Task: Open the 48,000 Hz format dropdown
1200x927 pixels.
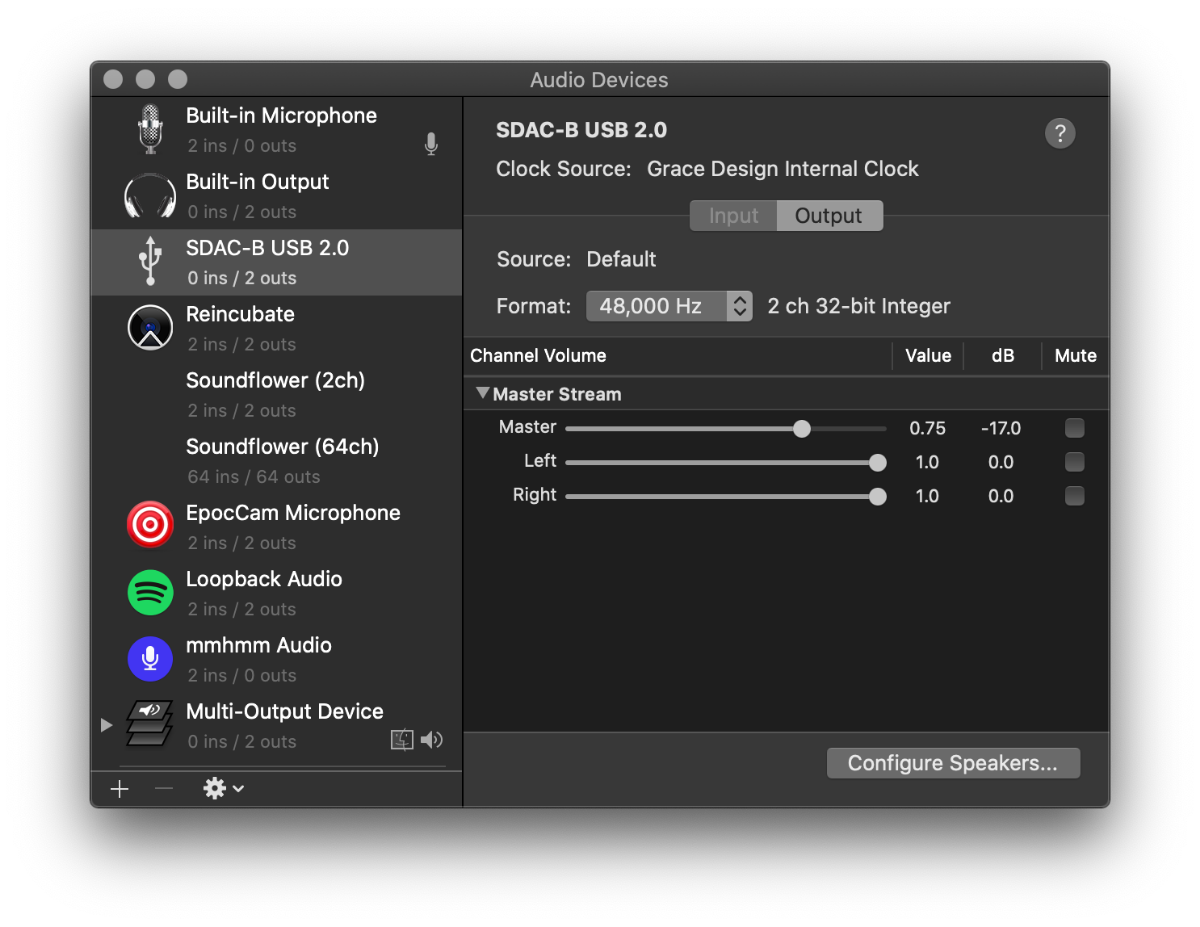Action: coord(669,306)
